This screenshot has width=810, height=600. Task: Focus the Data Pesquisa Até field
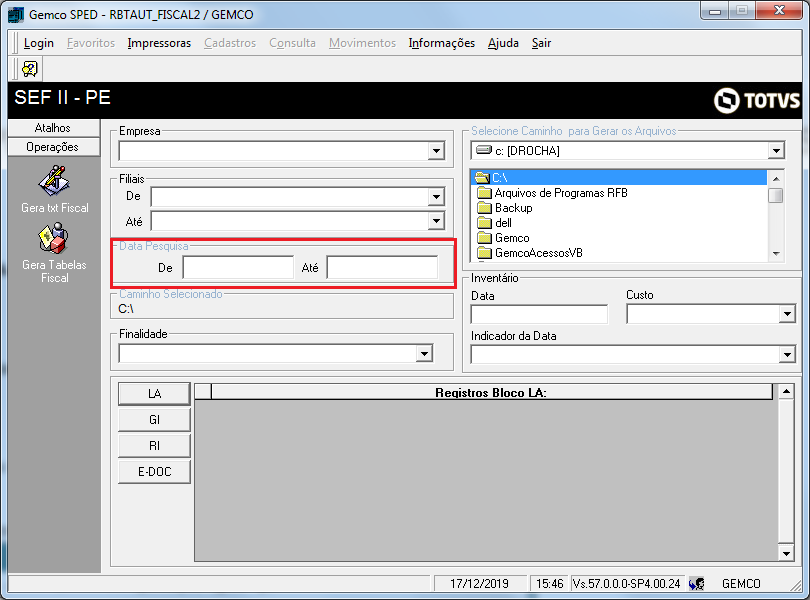click(382, 268)
